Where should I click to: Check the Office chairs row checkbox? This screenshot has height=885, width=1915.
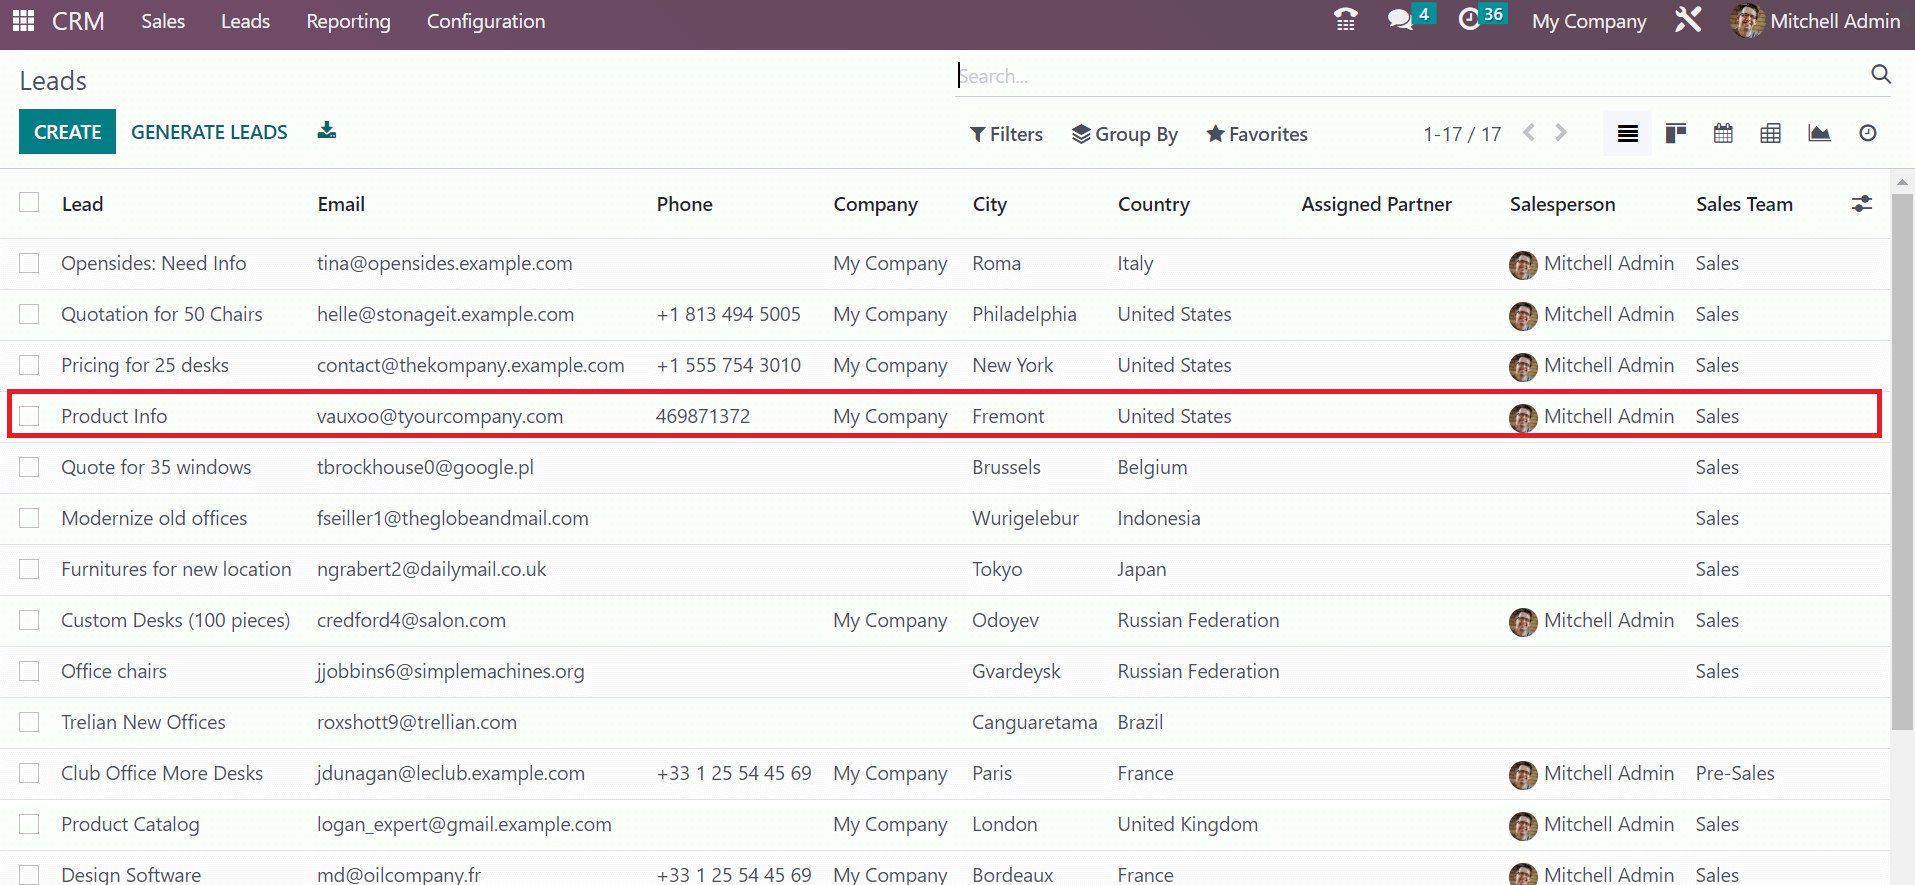(x=29, y=671)
